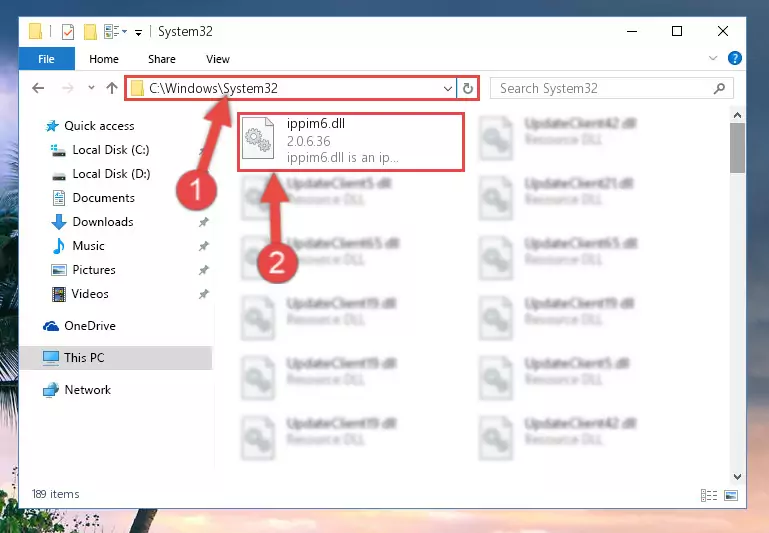The width and height of the screenshot is (769, 533).
Task: Select Quick access in navigation pane
Action: [x=99, y=126]
